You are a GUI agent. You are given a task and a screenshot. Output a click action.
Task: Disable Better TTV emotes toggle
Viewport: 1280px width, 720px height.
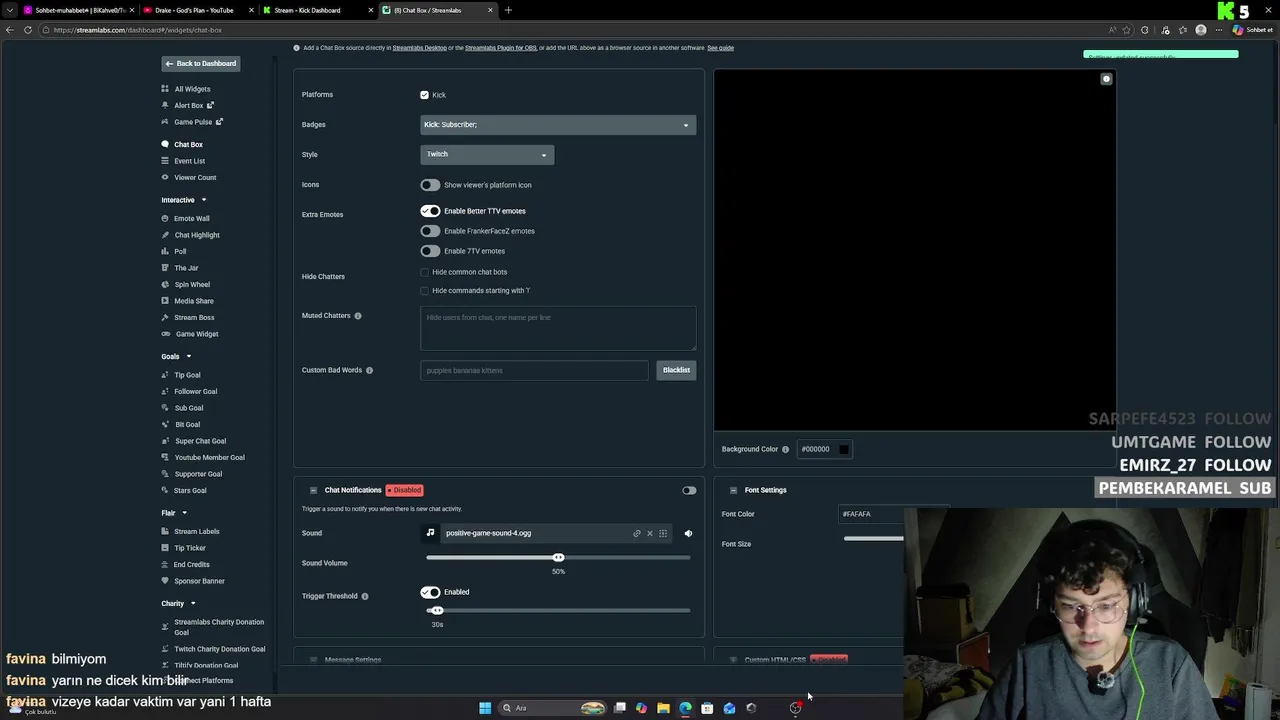pyautogui.click(x=430, y=211)
